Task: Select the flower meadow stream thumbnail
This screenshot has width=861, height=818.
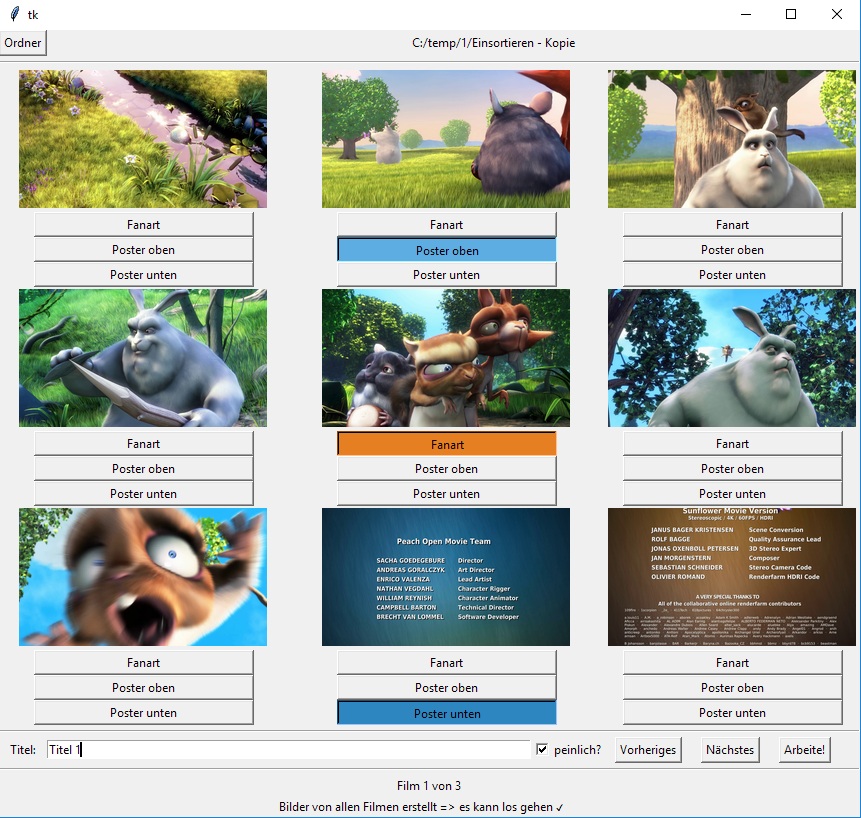Action: click(143, 139)
